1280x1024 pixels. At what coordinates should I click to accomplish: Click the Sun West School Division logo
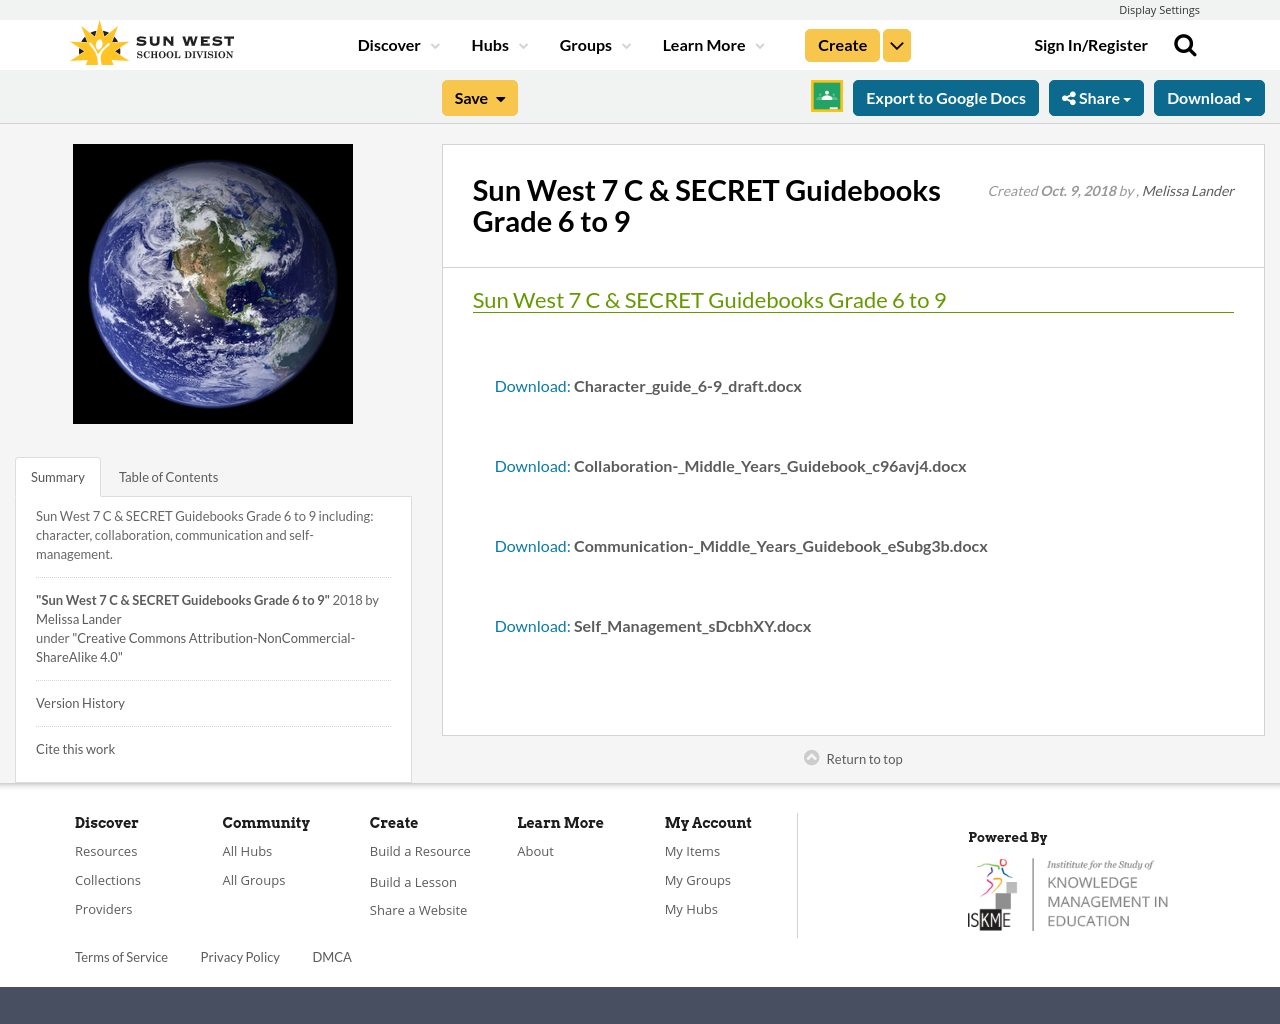pyautogui.click(x=151, y=41)
